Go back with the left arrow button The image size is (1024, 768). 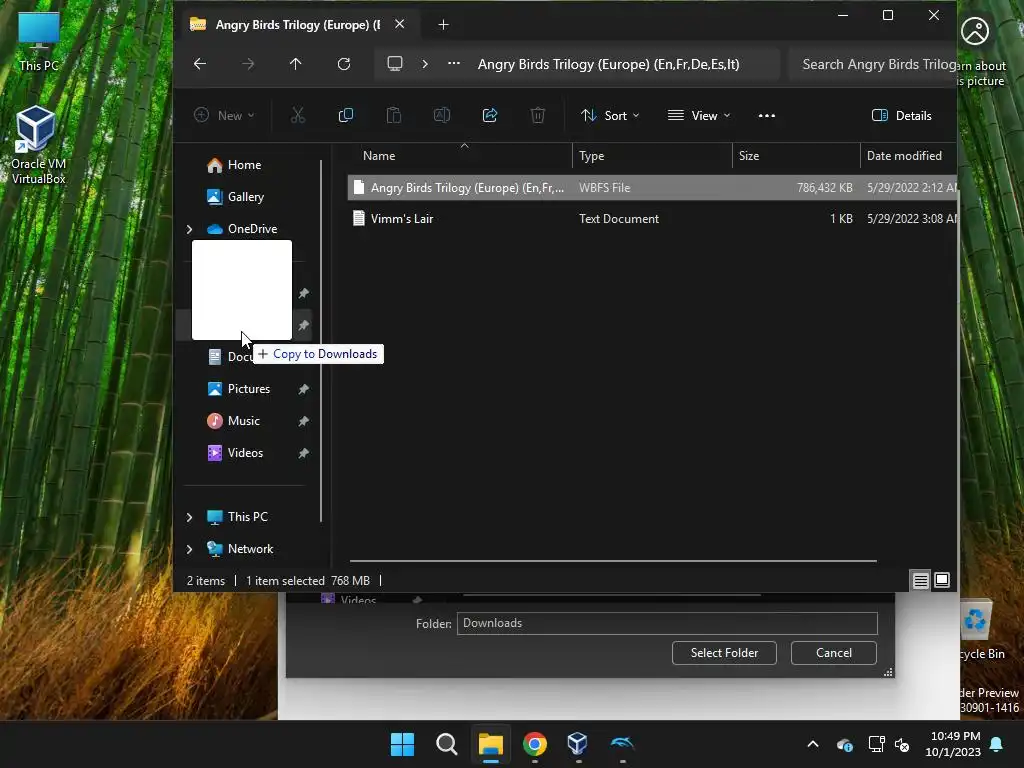pyautogui.click(x=200, y=63)
